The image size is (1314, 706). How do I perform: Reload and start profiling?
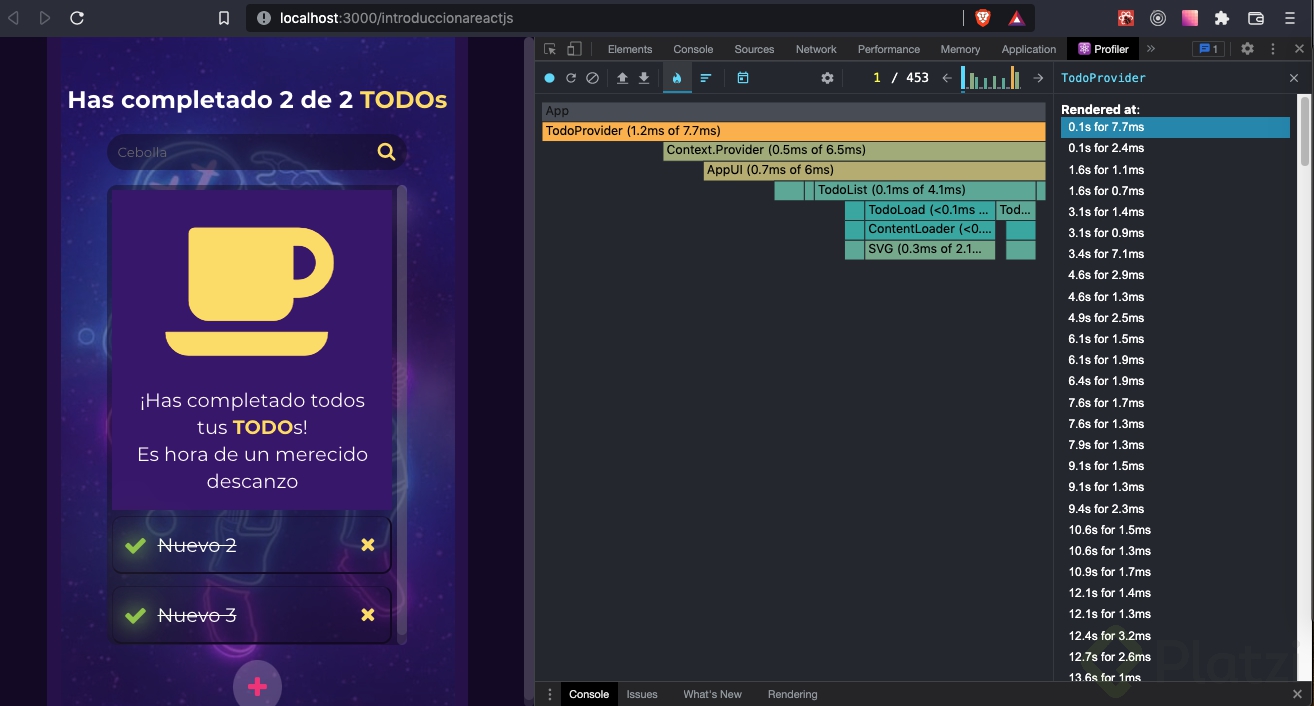point(571,78)
